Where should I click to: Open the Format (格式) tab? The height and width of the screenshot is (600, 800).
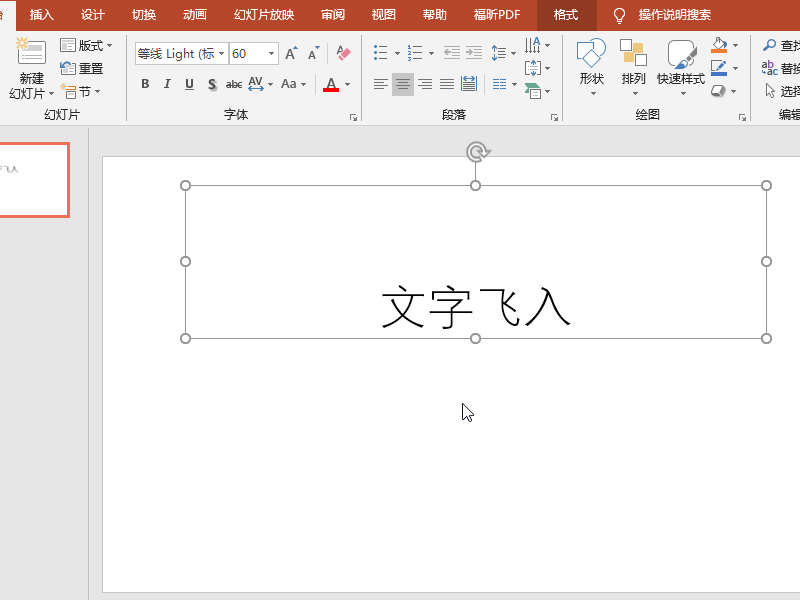pyautogui.click(x=566, y=15)
